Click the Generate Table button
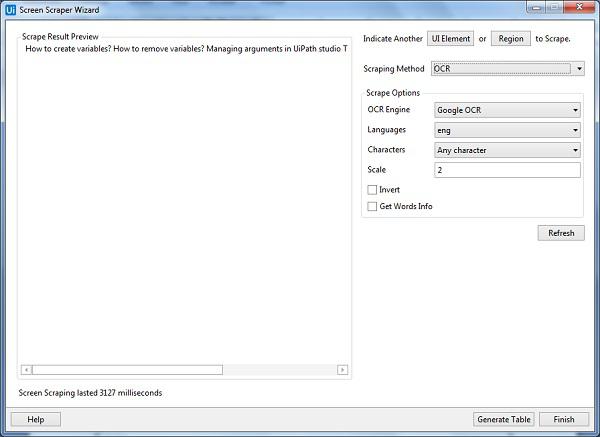 pyautogui.click(x=504, y=419)
